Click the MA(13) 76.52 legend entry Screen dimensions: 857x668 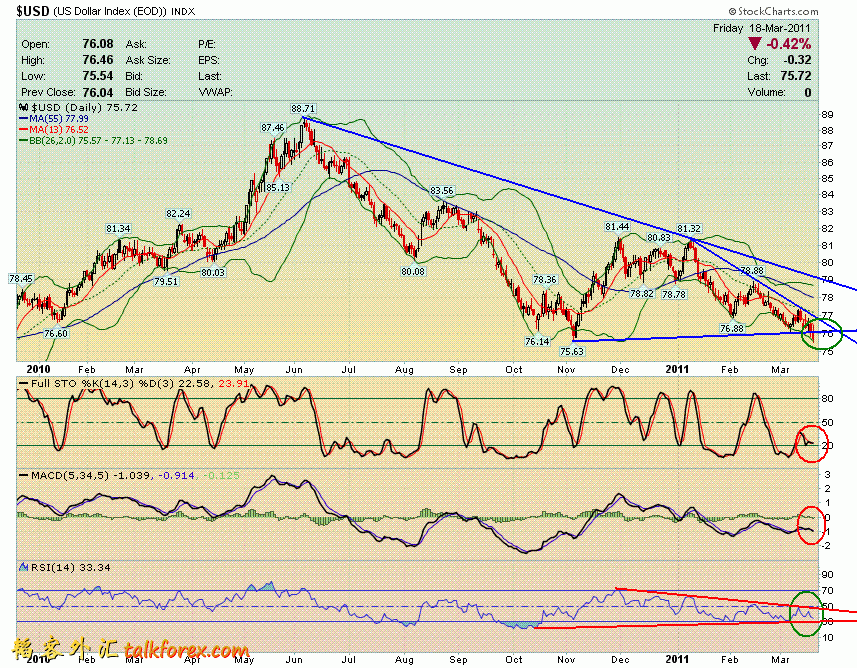pos(54,130)
